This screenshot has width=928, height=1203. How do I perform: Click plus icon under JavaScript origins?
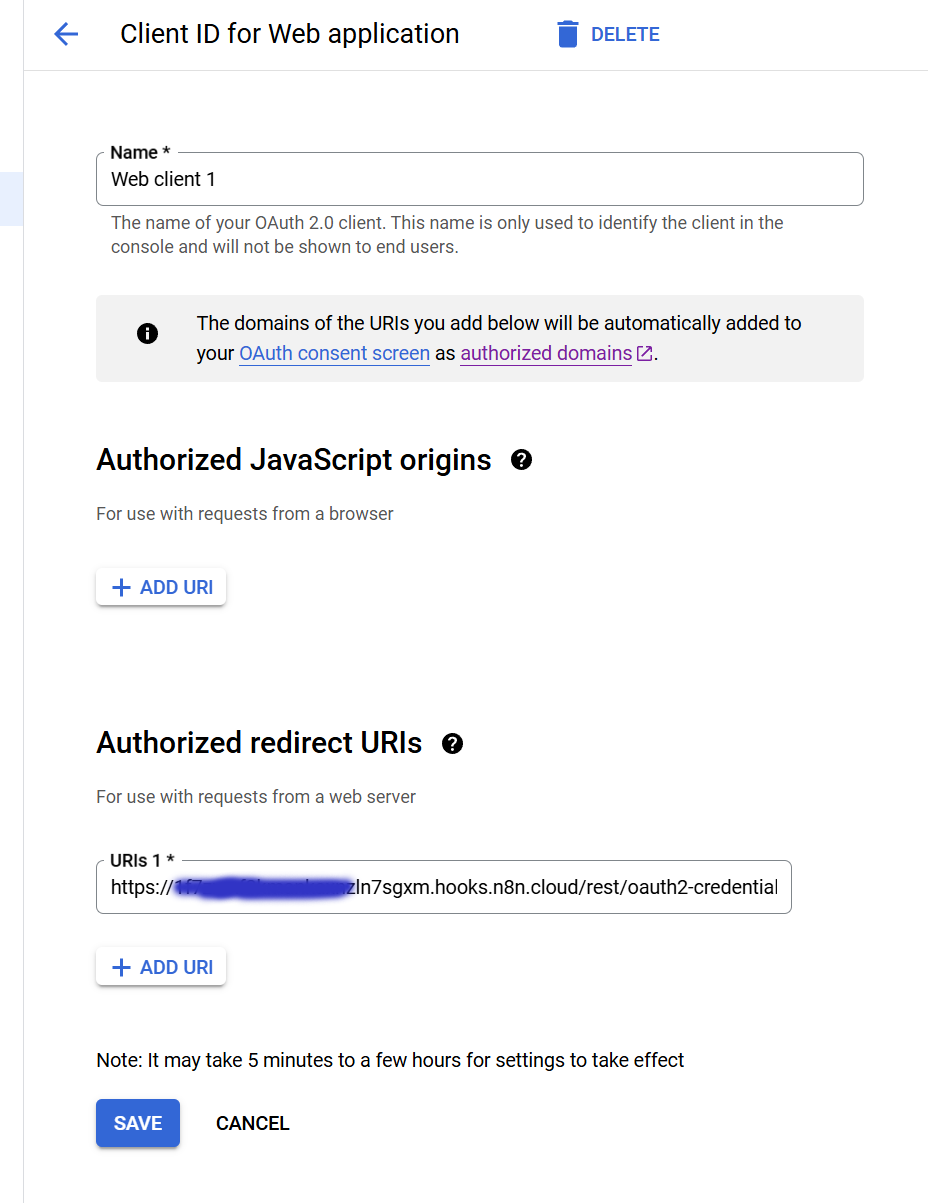click(x=121, y=587)
